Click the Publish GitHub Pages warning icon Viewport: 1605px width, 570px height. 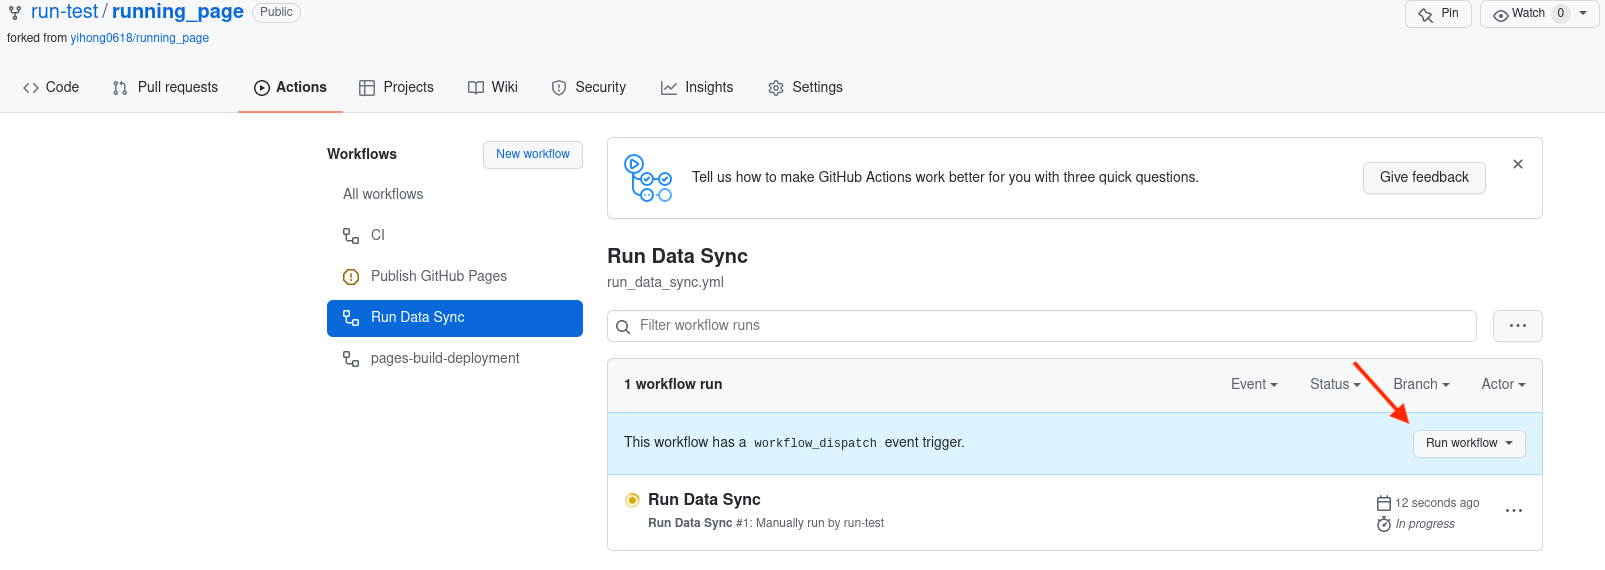point(351,277)
